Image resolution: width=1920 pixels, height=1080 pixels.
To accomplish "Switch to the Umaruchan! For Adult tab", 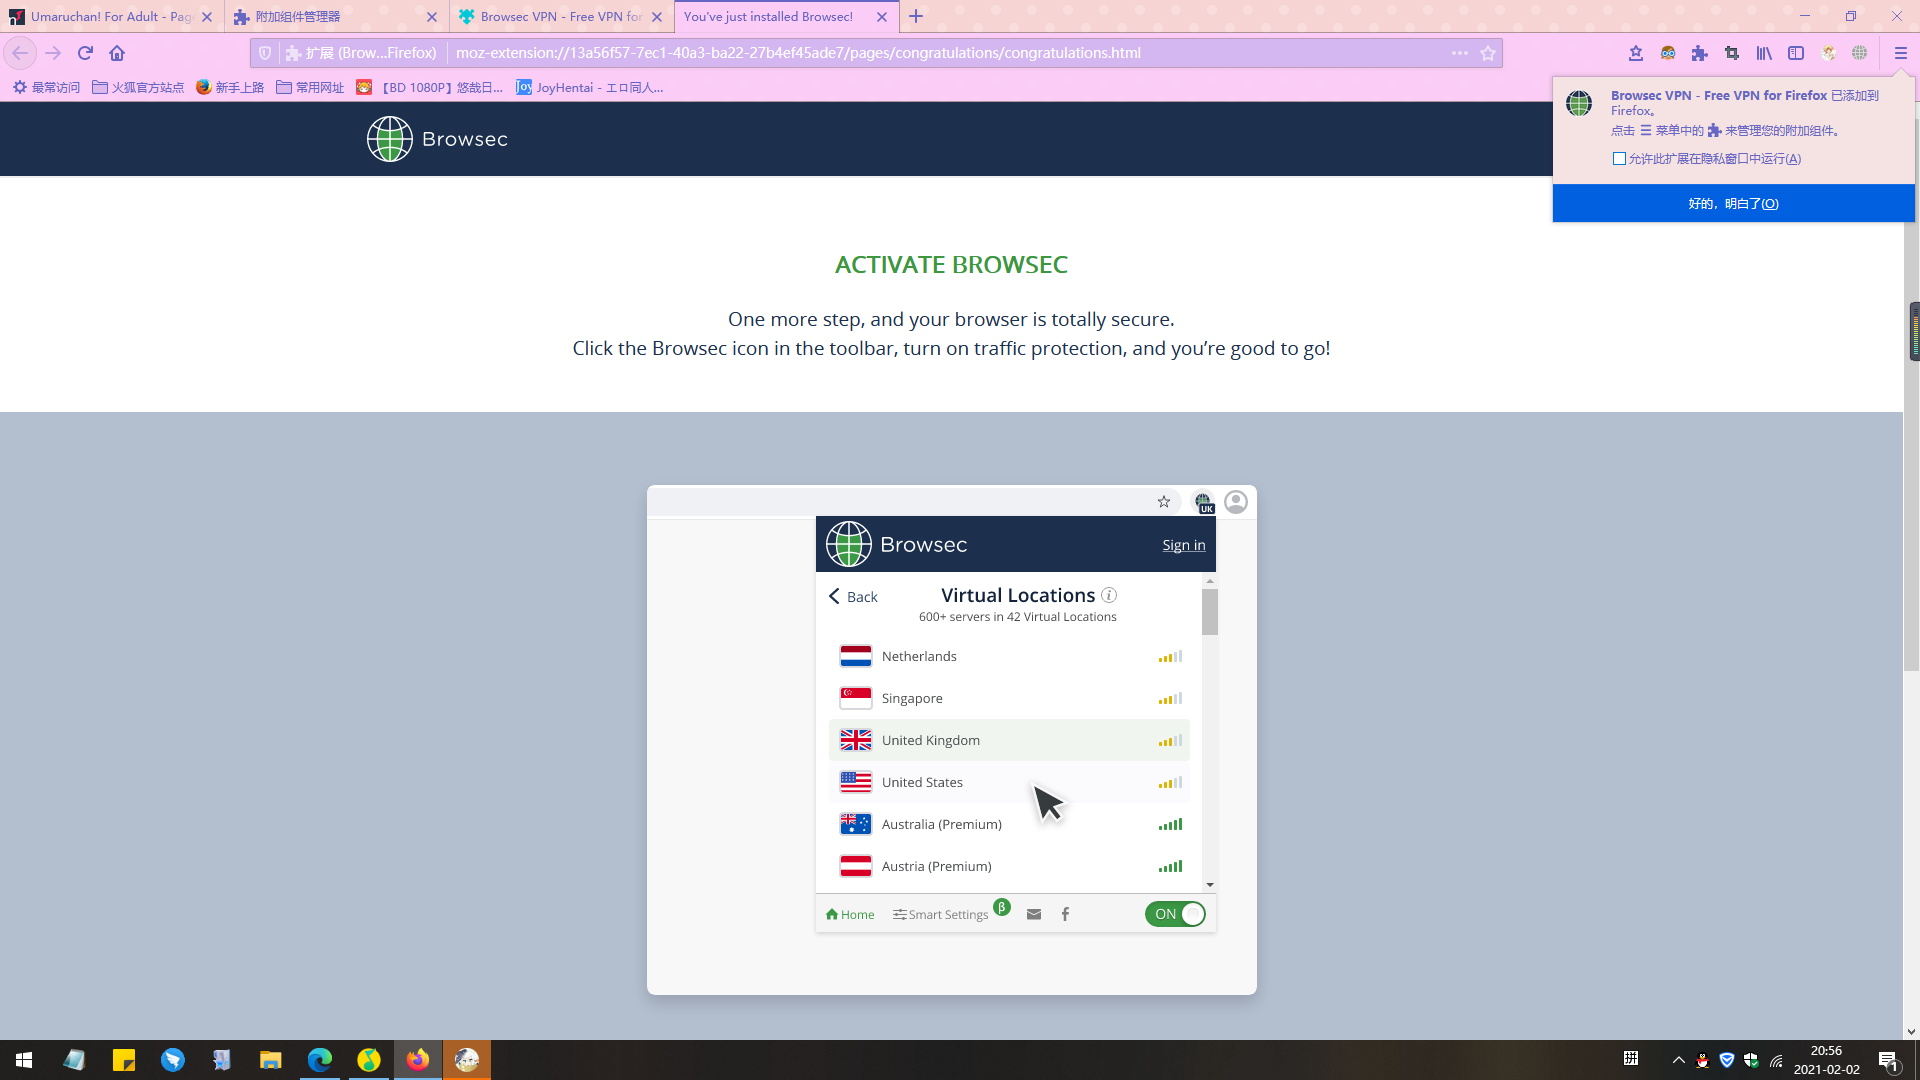I will click(x=112, y=17).
